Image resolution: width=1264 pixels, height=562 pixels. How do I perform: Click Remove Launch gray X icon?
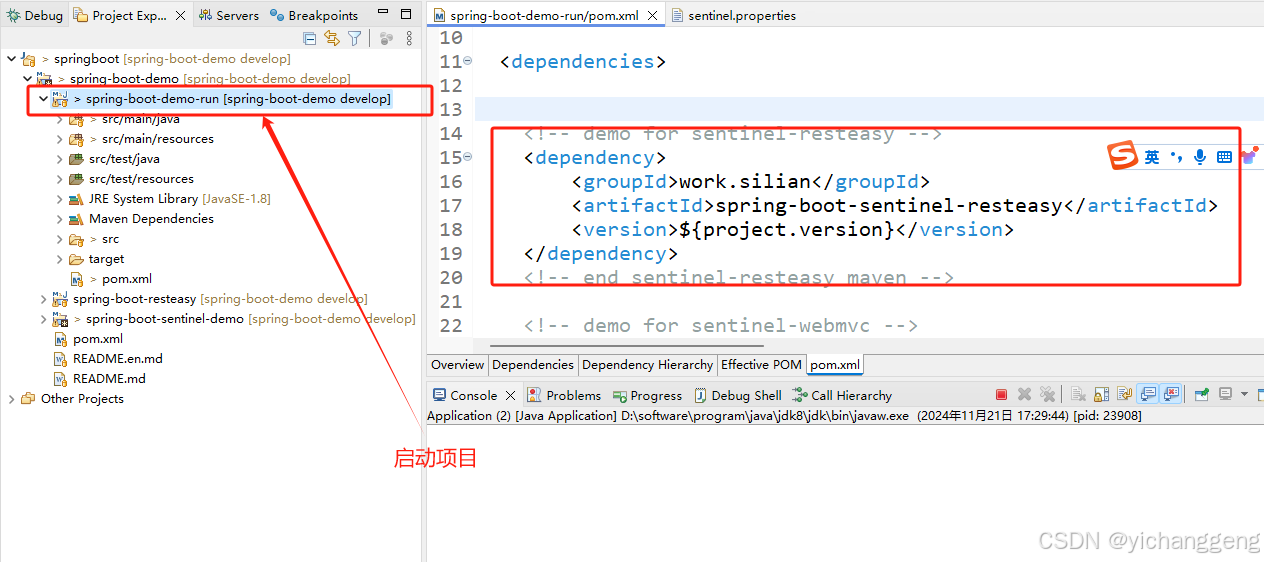click(x=1025, y=395)
